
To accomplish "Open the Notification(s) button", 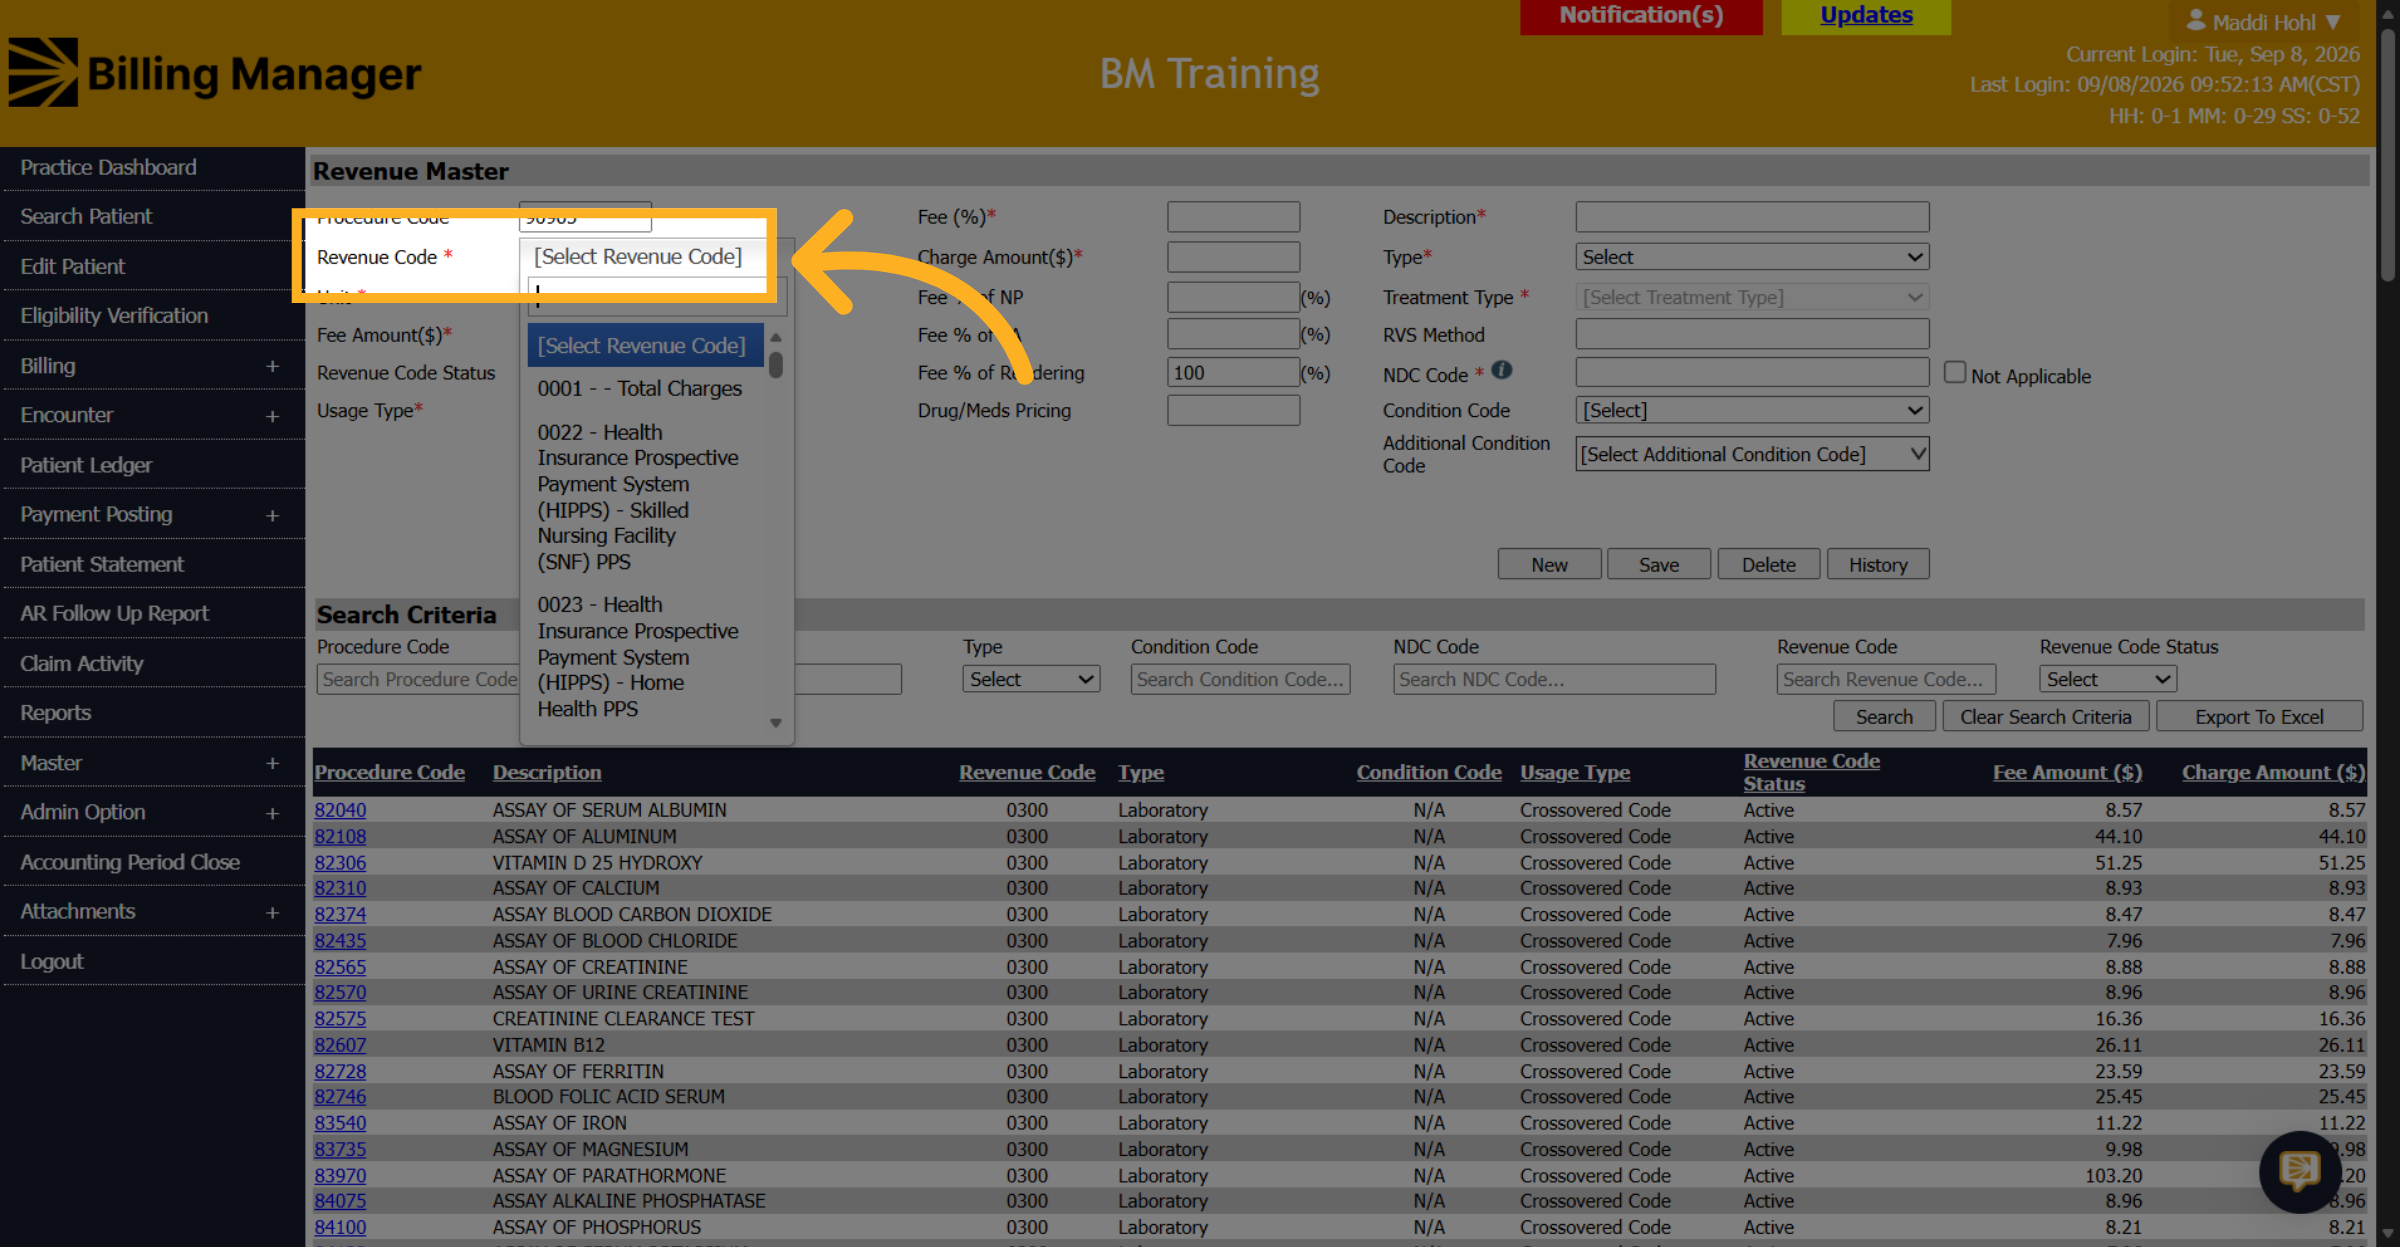I will 1641,16.
